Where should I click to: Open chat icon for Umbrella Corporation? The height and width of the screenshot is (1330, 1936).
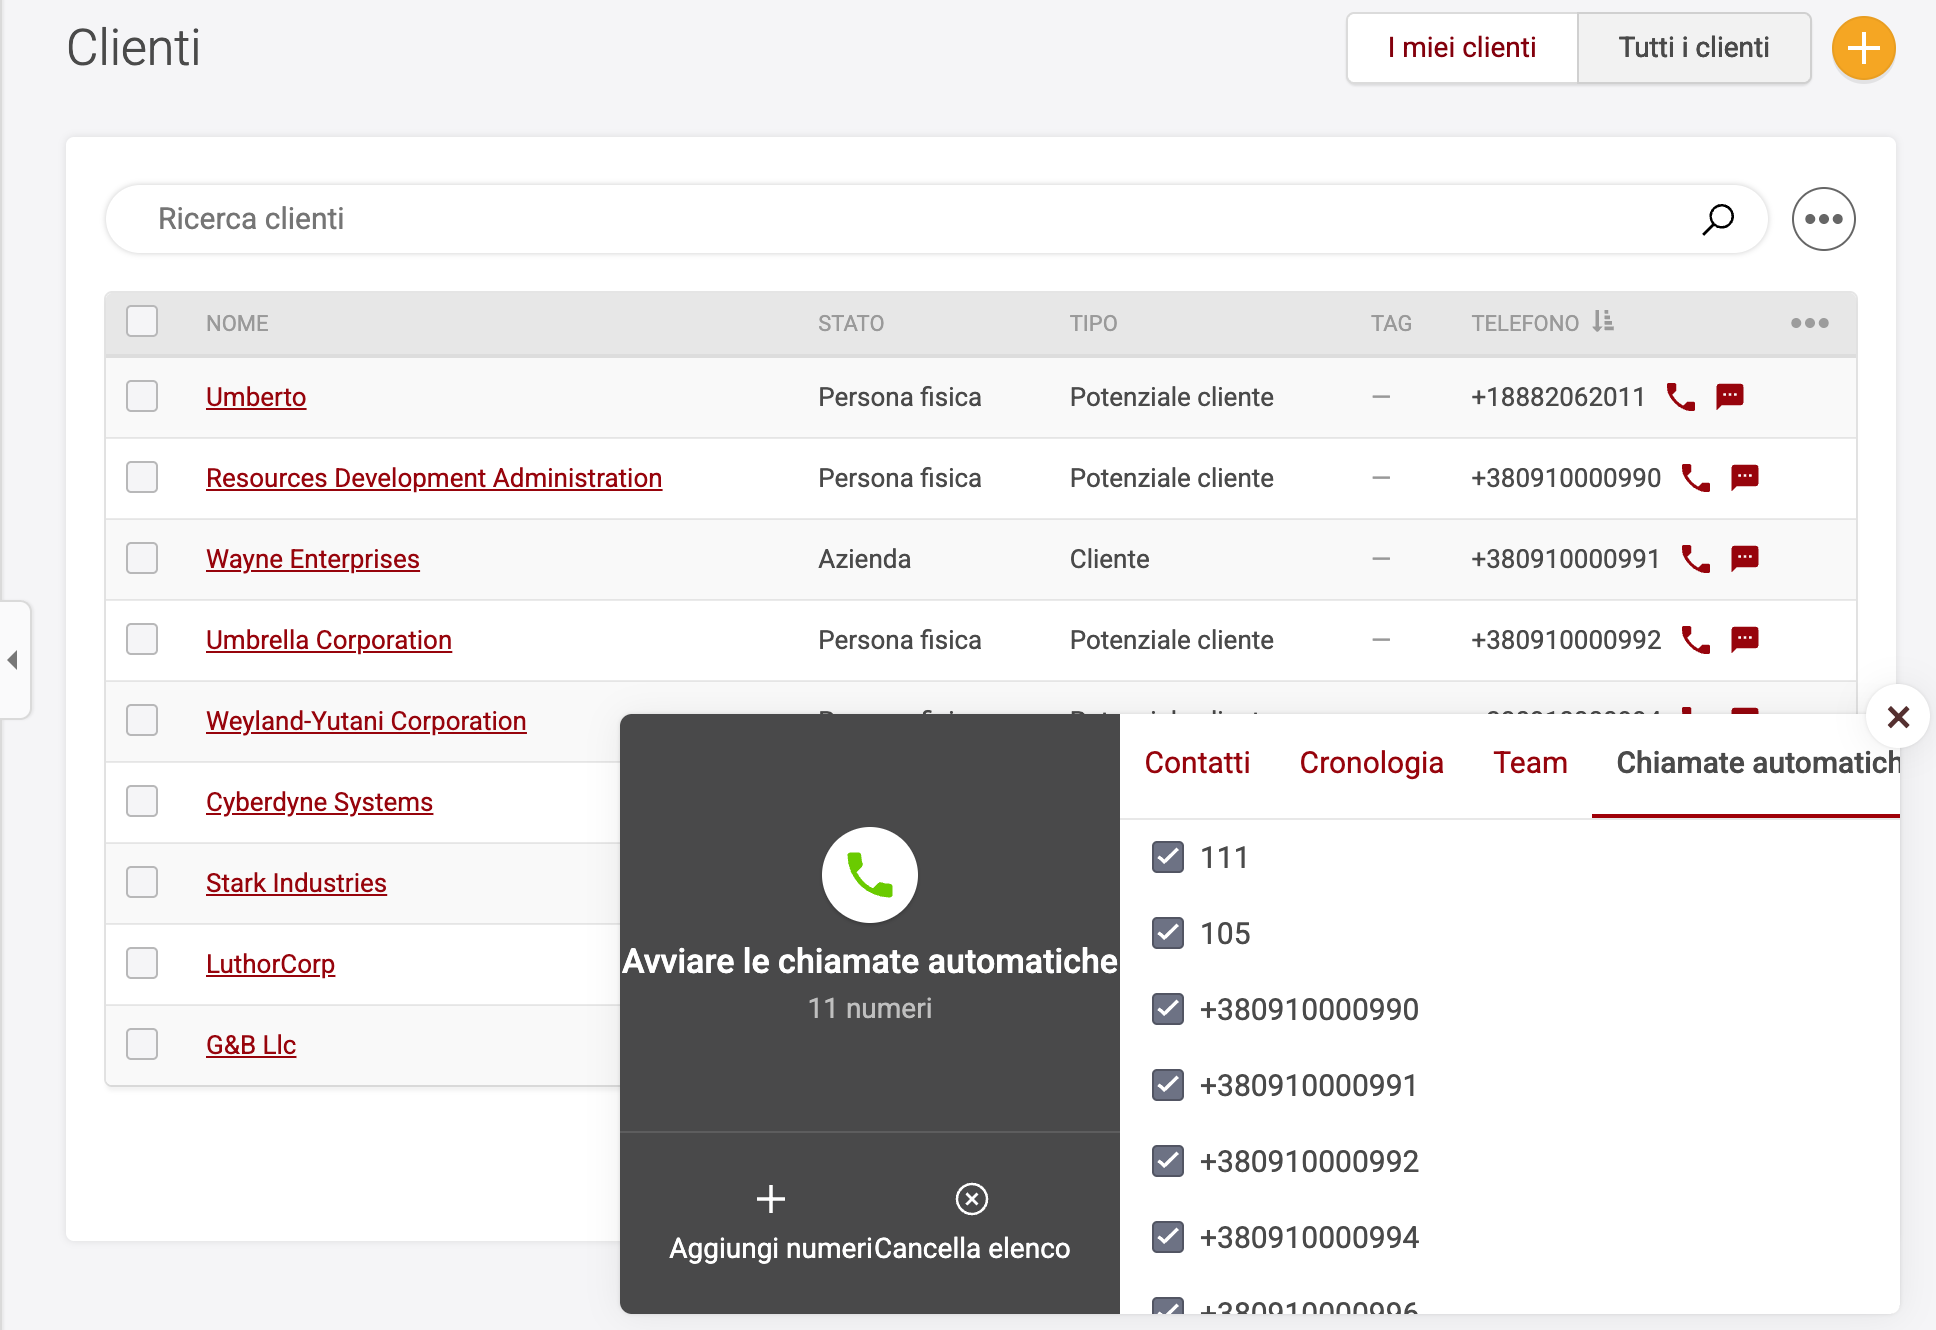coord(1746,640)
